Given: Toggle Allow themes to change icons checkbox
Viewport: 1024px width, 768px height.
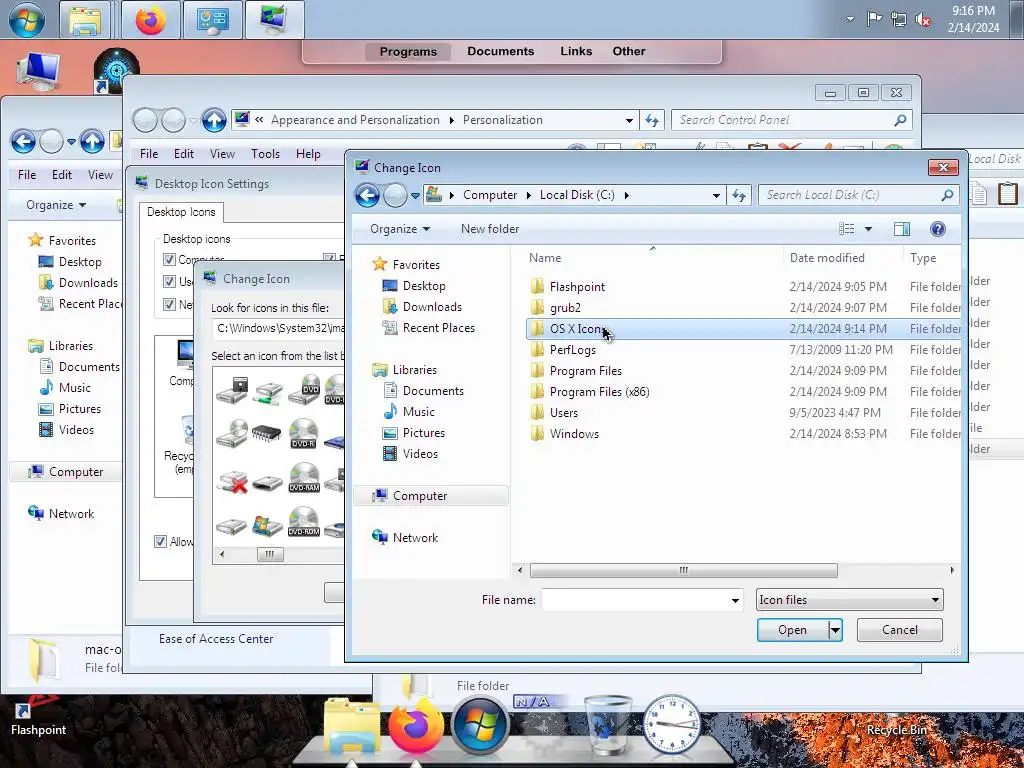Looking at the screenshot, I should 160,541.
